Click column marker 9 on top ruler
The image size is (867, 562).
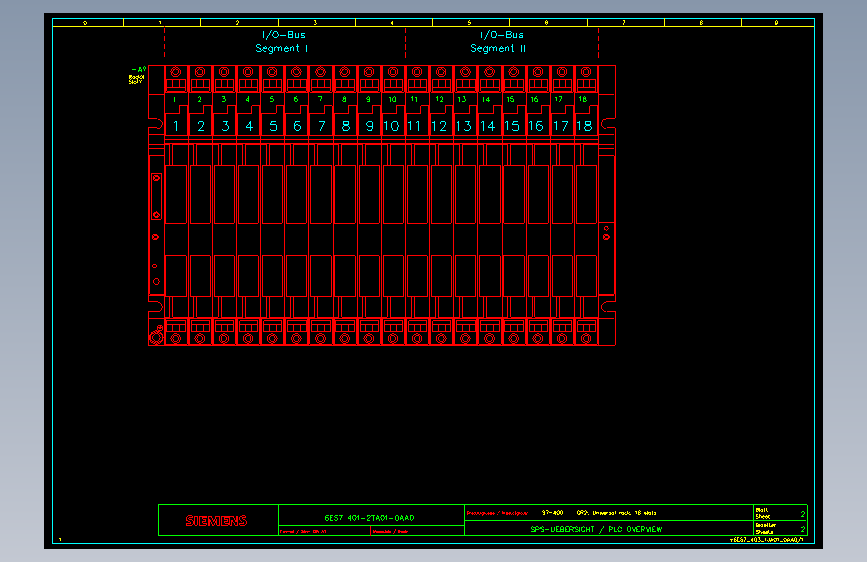[x=776, y=23]
